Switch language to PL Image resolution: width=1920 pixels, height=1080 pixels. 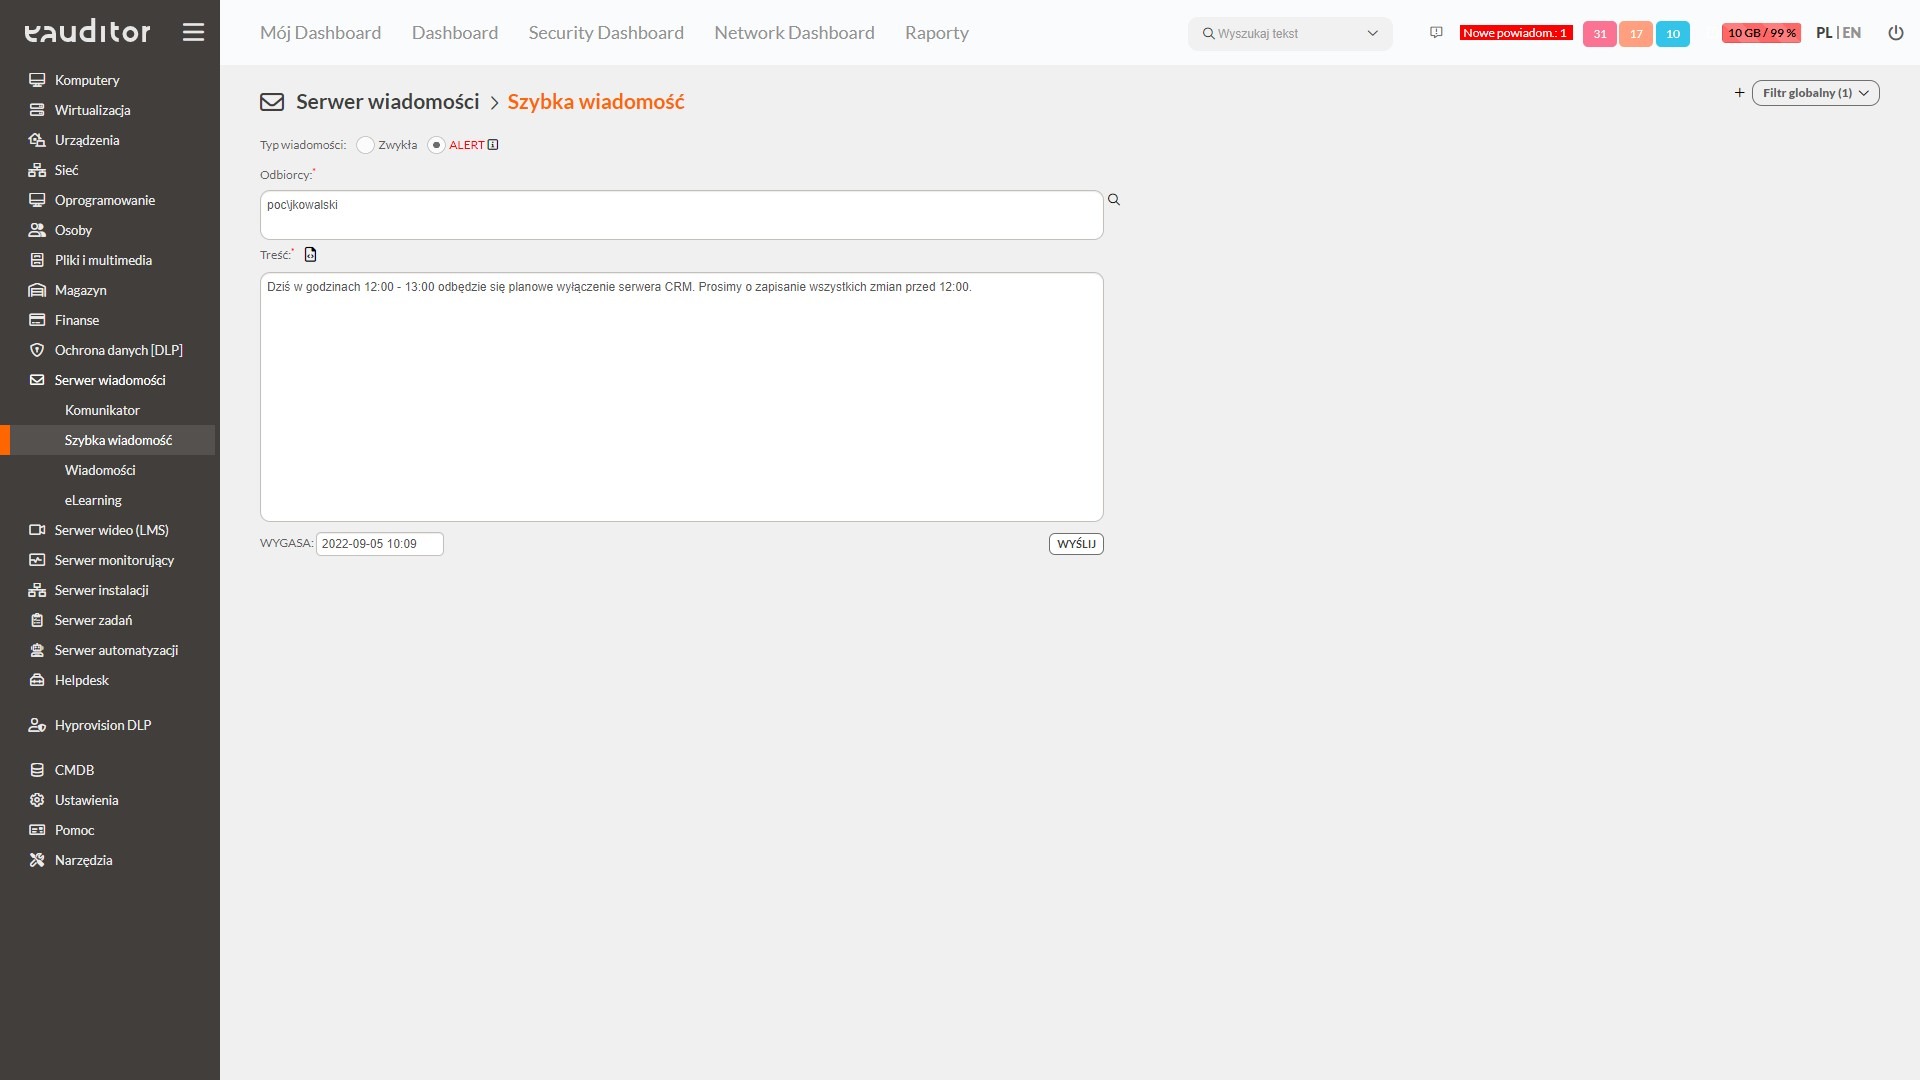[x=1824, y=33]
